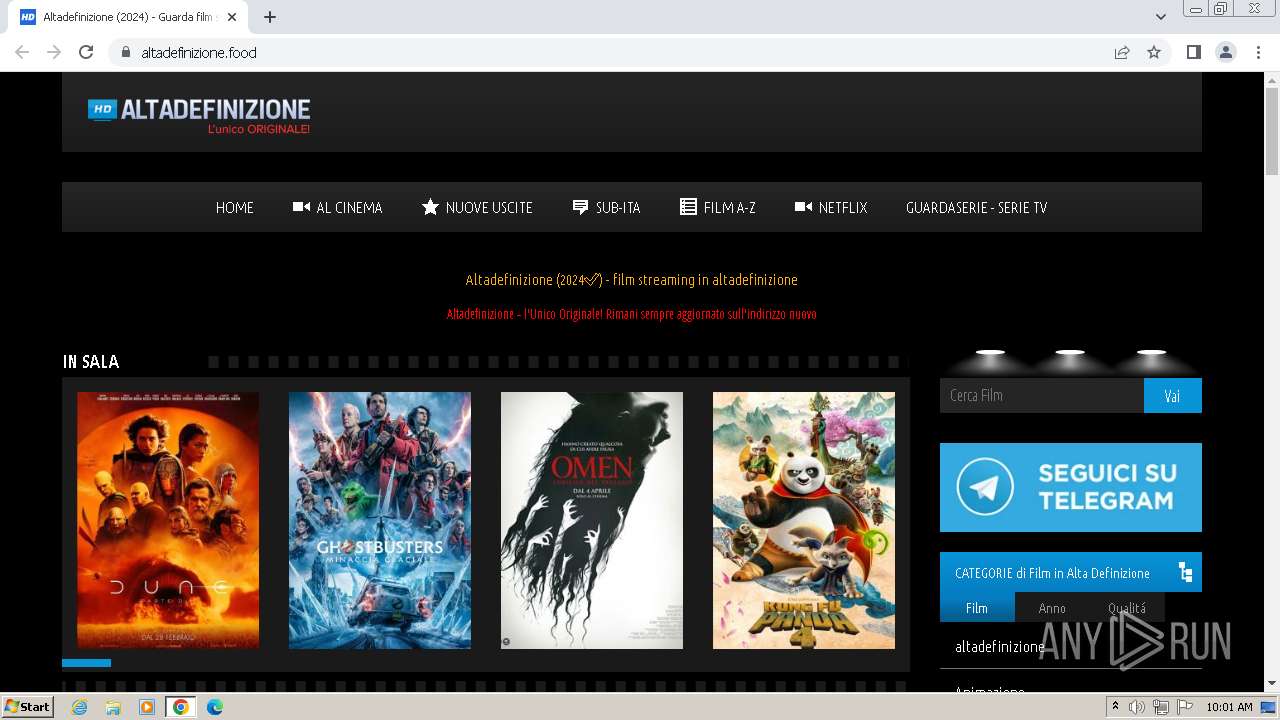Show hidden system tray icons
The height and width of the screenshot is (720, 1280).
pos(1115,707)
